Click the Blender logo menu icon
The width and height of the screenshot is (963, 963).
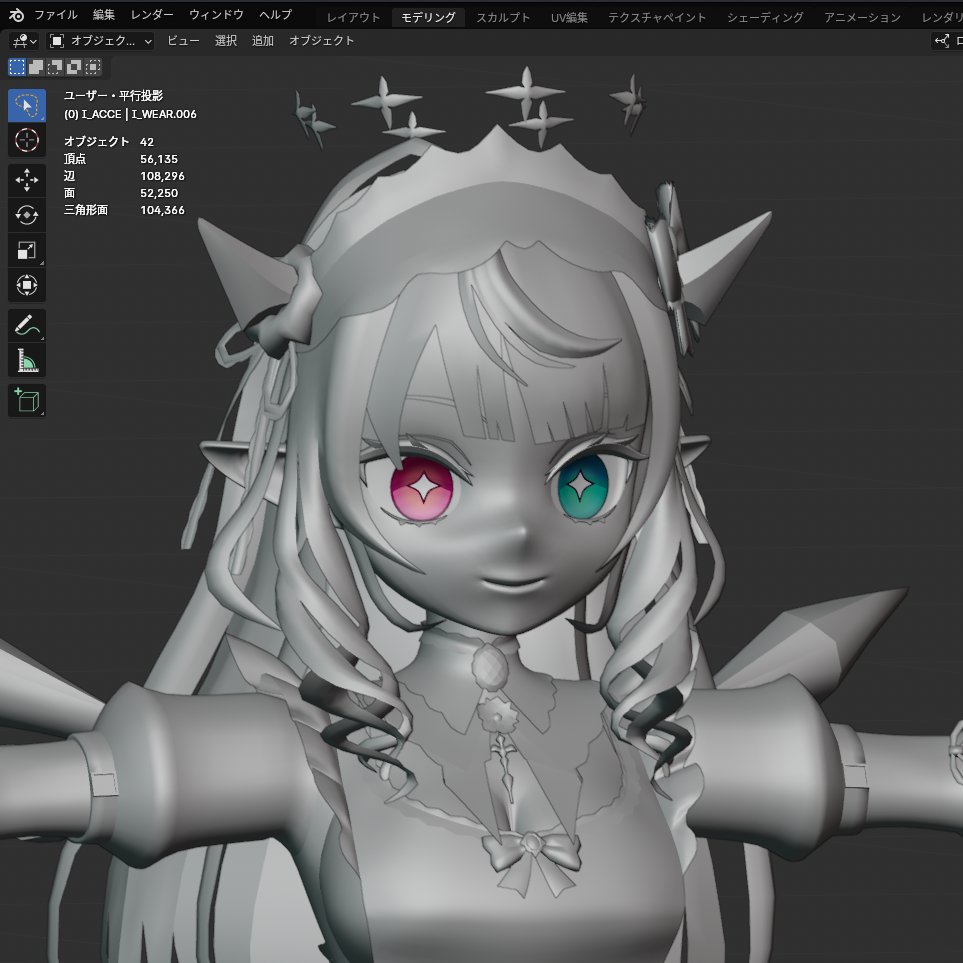click(x=16, y=15)
